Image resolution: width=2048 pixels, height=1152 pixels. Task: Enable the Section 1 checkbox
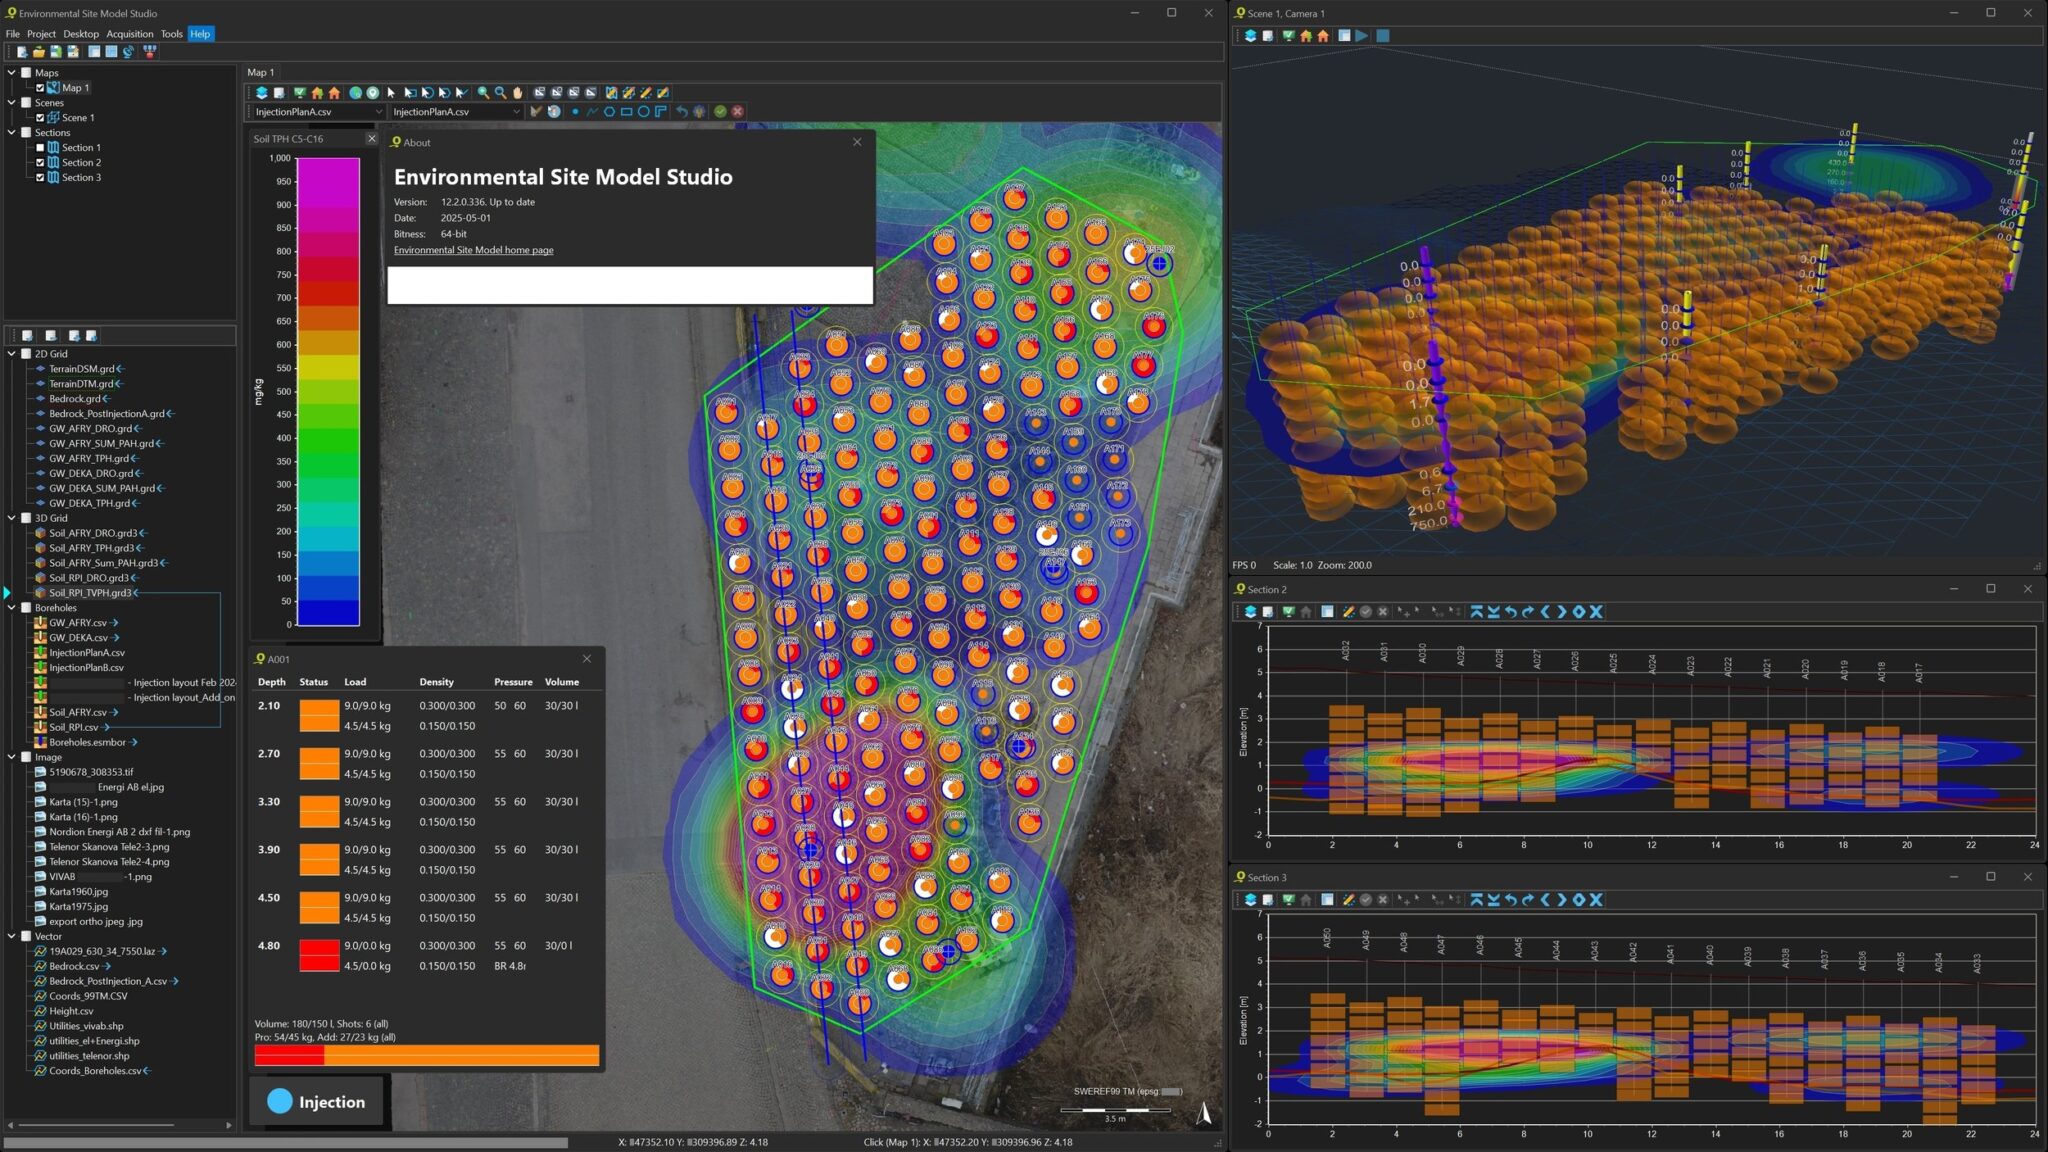click(40, 148)
